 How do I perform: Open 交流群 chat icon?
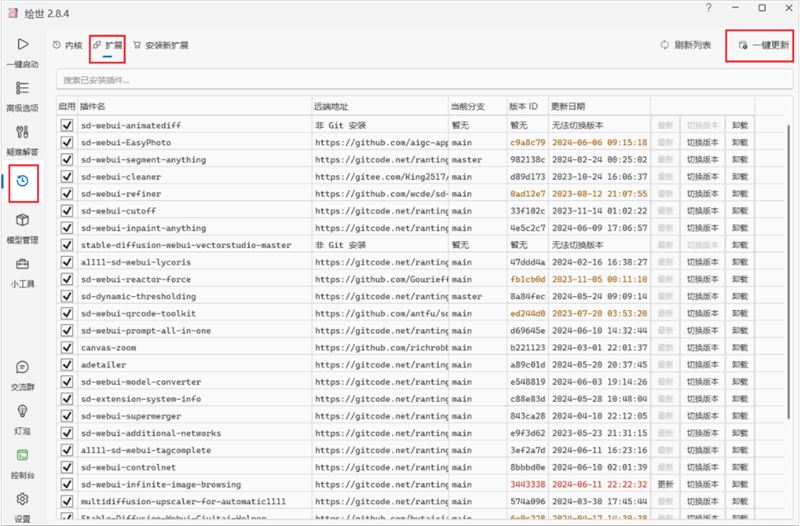pos(22,367)
